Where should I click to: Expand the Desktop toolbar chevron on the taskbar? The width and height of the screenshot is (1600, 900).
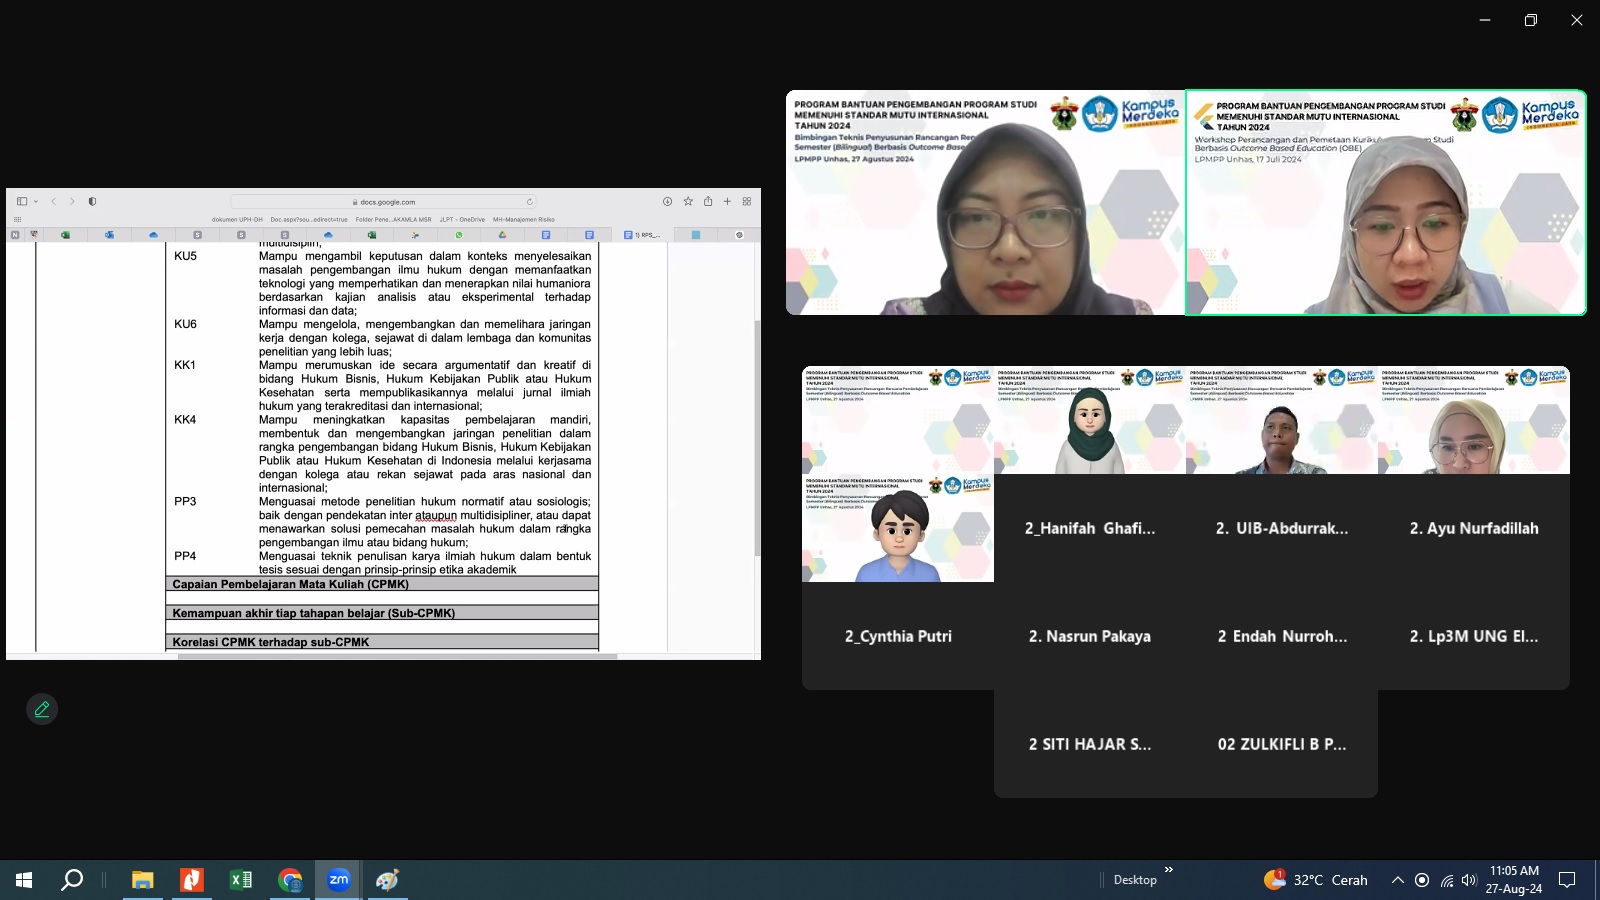click(x=1168, y=870)
